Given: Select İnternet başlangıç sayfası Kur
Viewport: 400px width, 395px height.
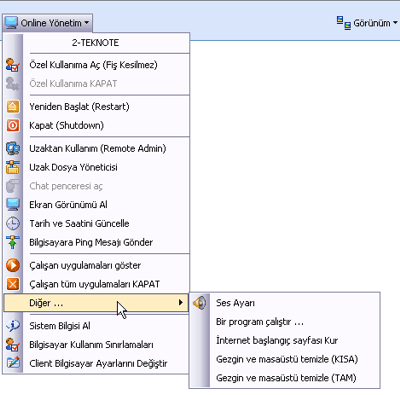Looking at the screenshot, I should (x=285, y=340).
